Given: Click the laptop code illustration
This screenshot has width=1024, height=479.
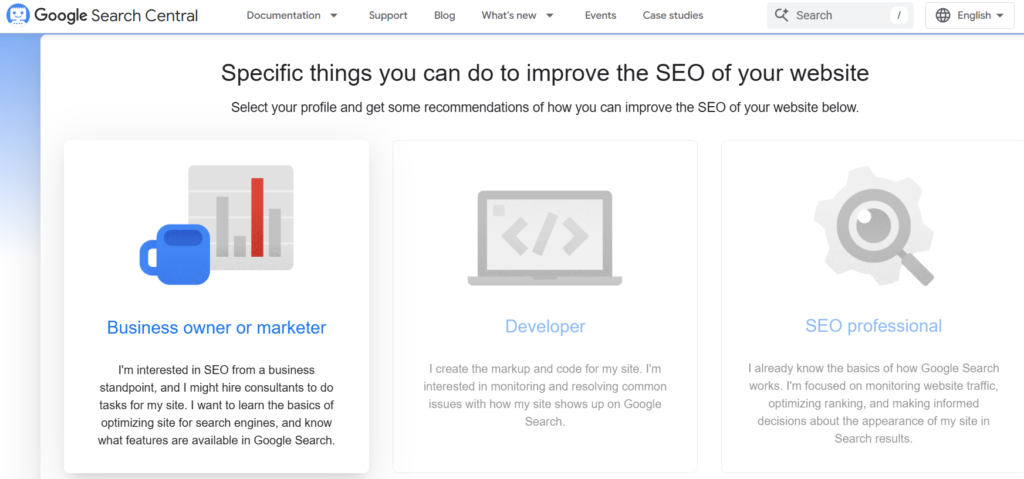Looking at the screenshot, I should click(x=545, y=238).
